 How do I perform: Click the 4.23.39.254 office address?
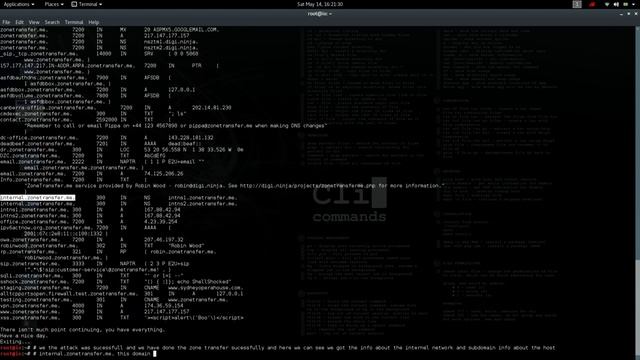161,222
